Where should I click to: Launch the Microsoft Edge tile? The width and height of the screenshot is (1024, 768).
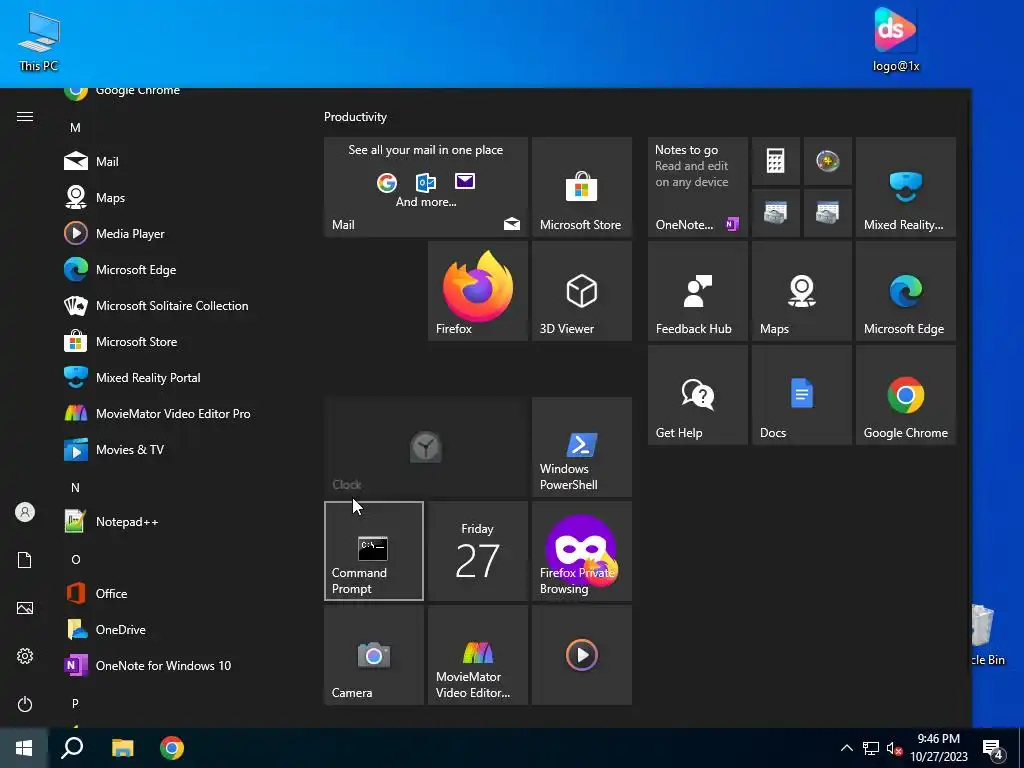(906, 291)
